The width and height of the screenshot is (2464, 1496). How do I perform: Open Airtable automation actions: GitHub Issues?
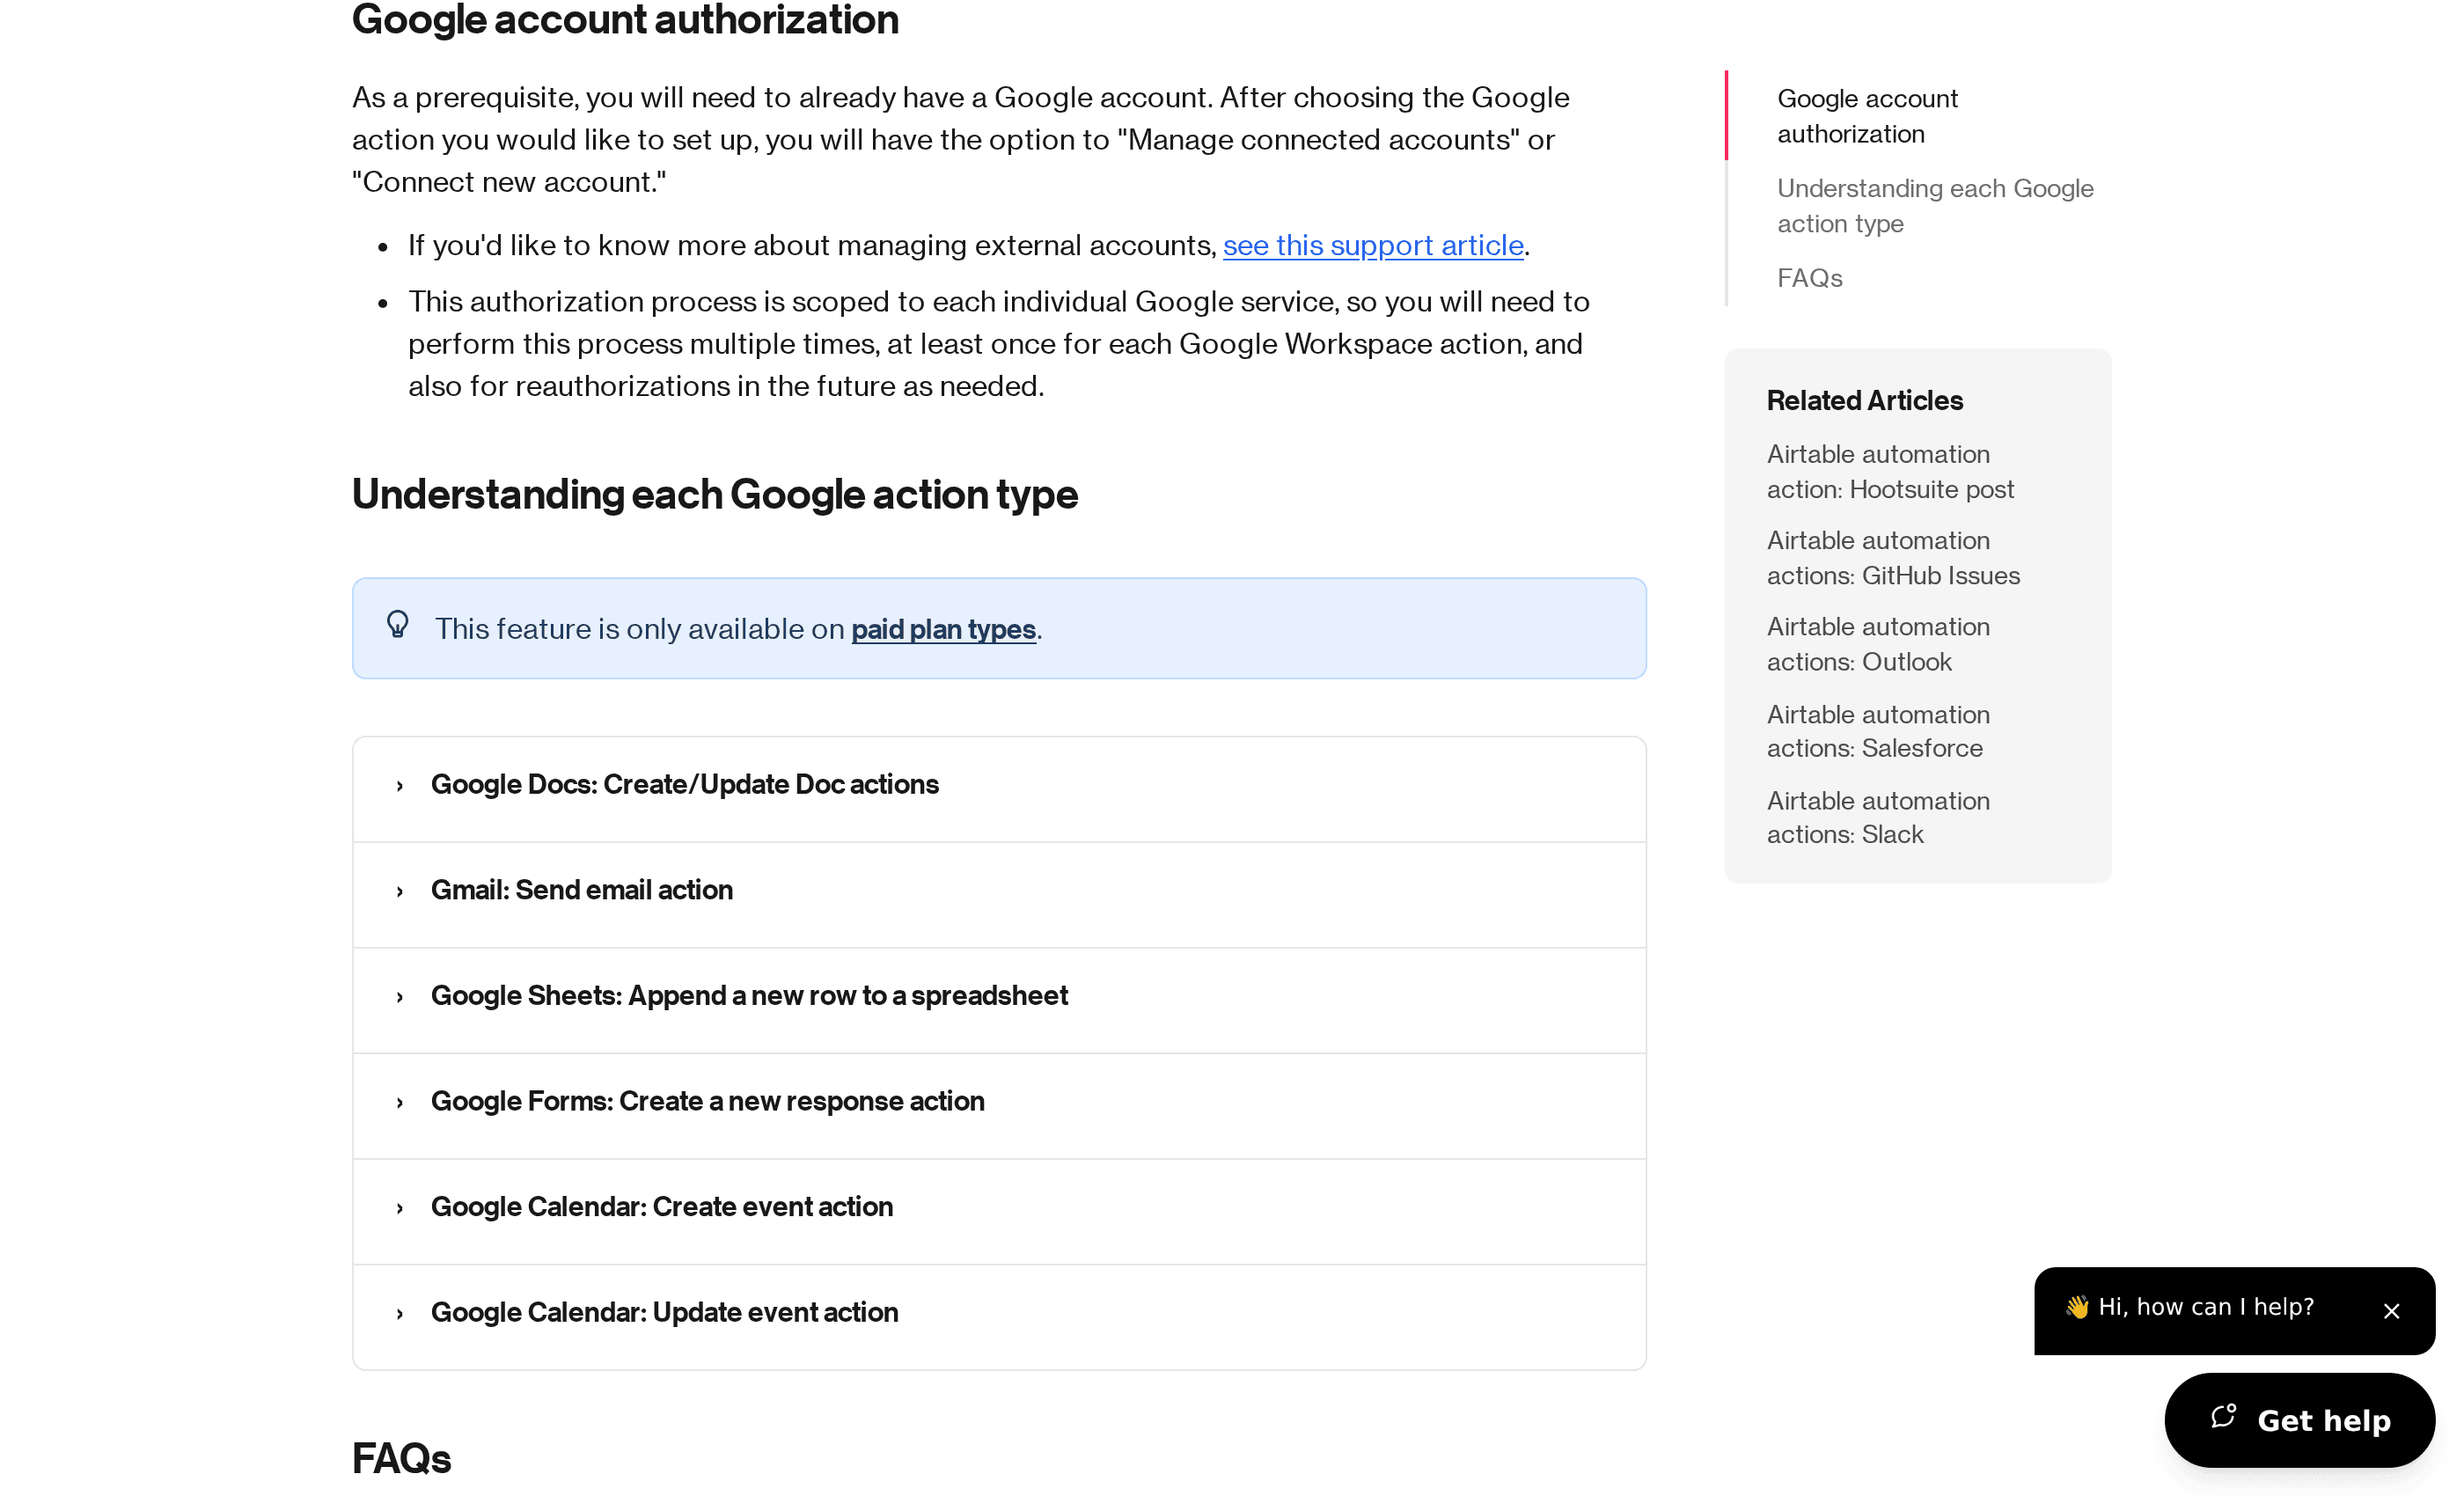tap(1893, 558)
